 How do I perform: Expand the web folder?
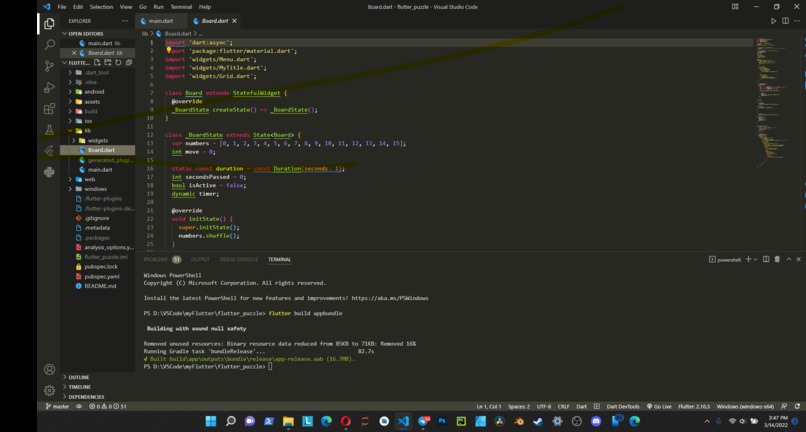(70, 179)
